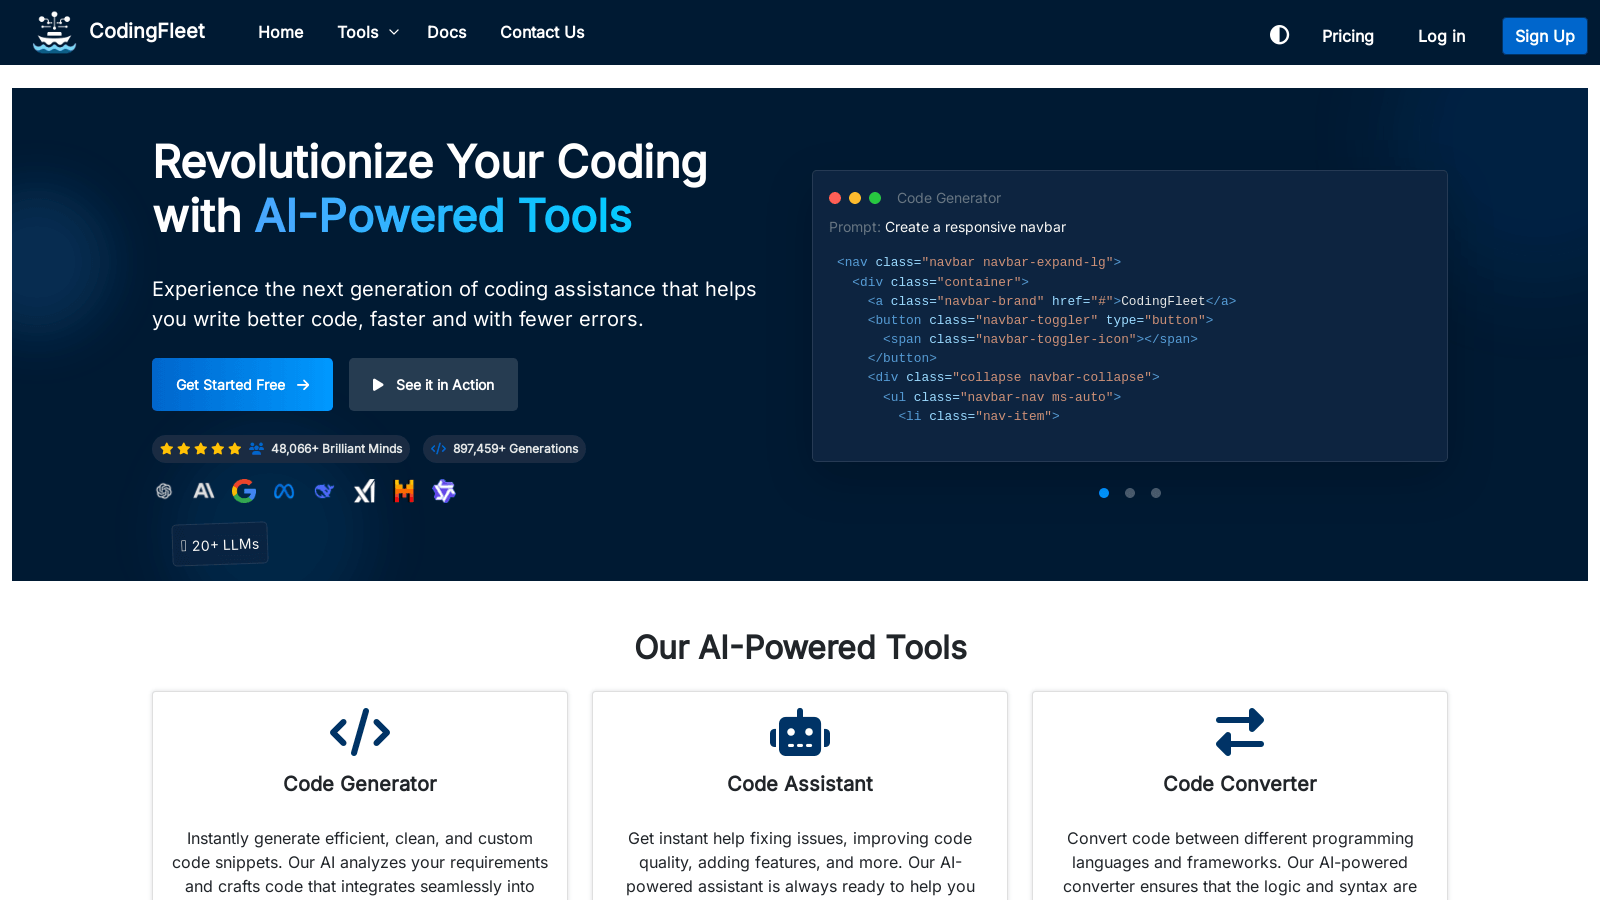View the Pricing page
Screen dimensions: 1600x900
(1348, 36)
